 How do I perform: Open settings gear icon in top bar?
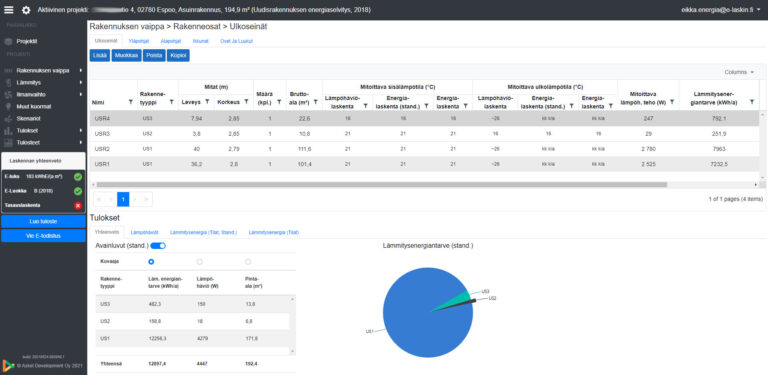pos(26,10)
